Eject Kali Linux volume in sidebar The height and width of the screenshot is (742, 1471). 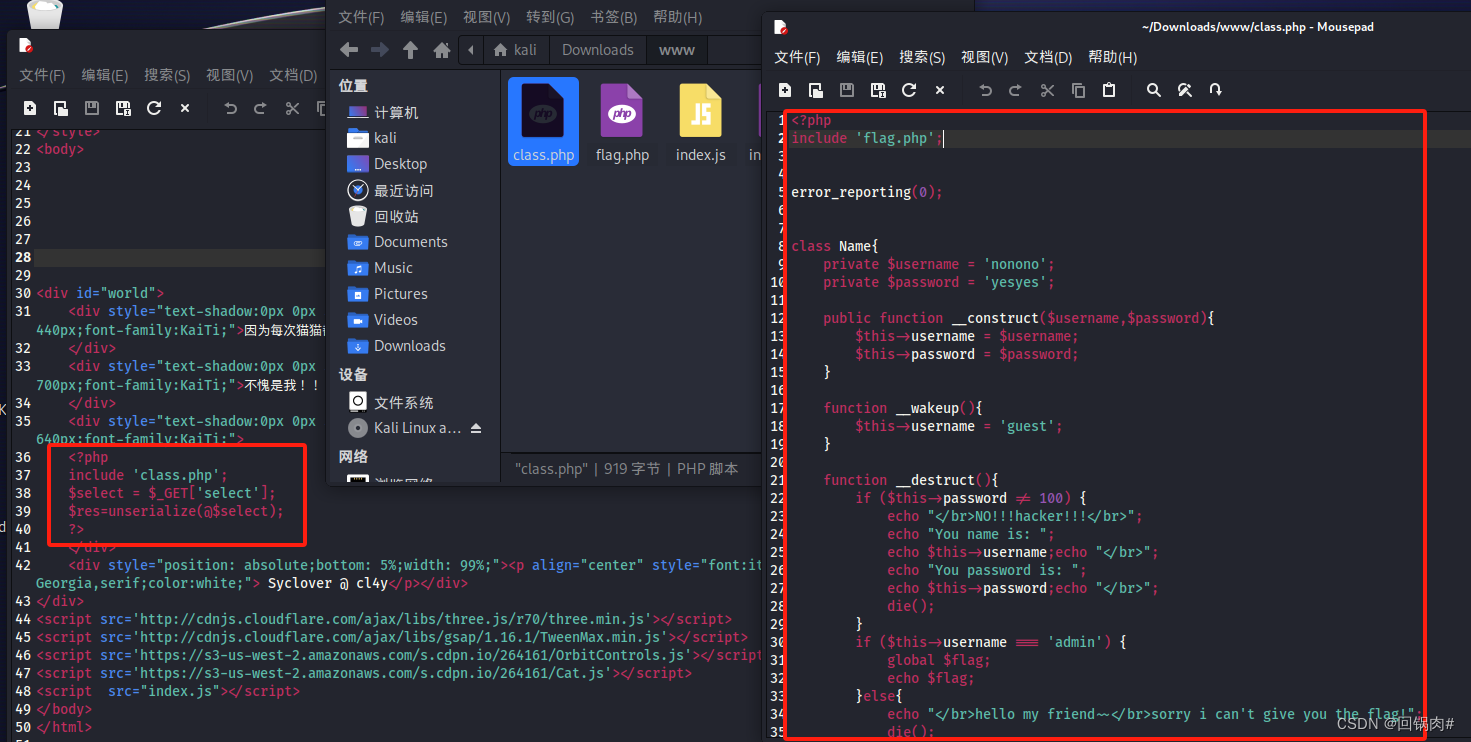(476, 428)
